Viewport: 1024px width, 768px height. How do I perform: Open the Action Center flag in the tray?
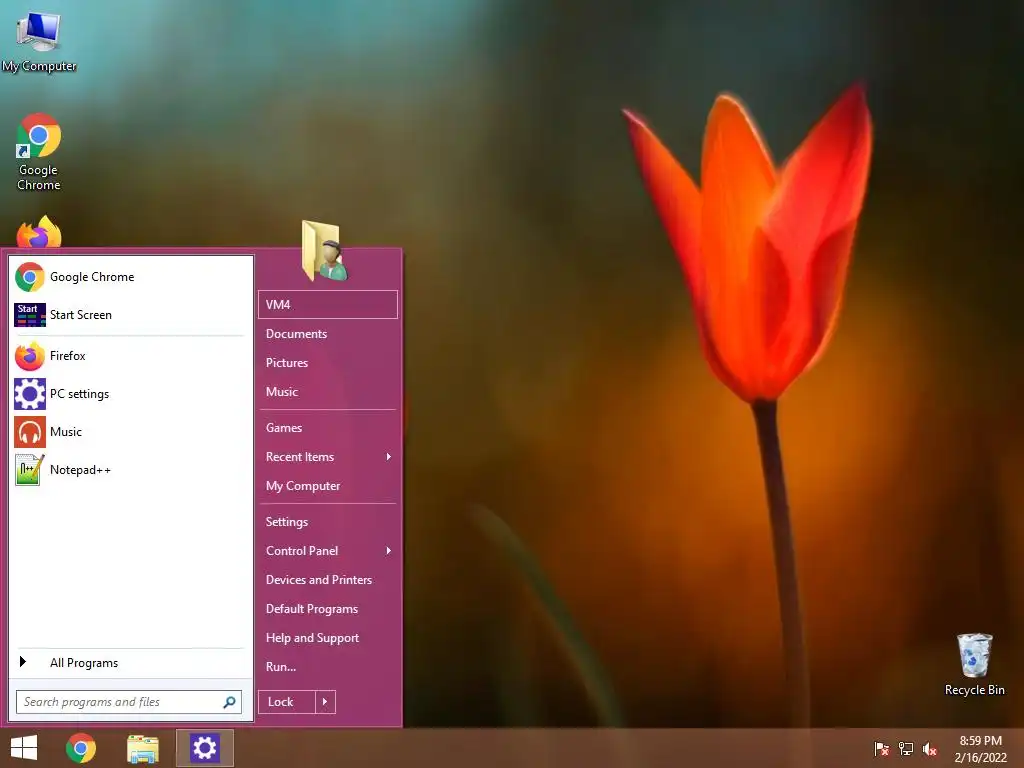pyautogui.click(x=882, y=748)
